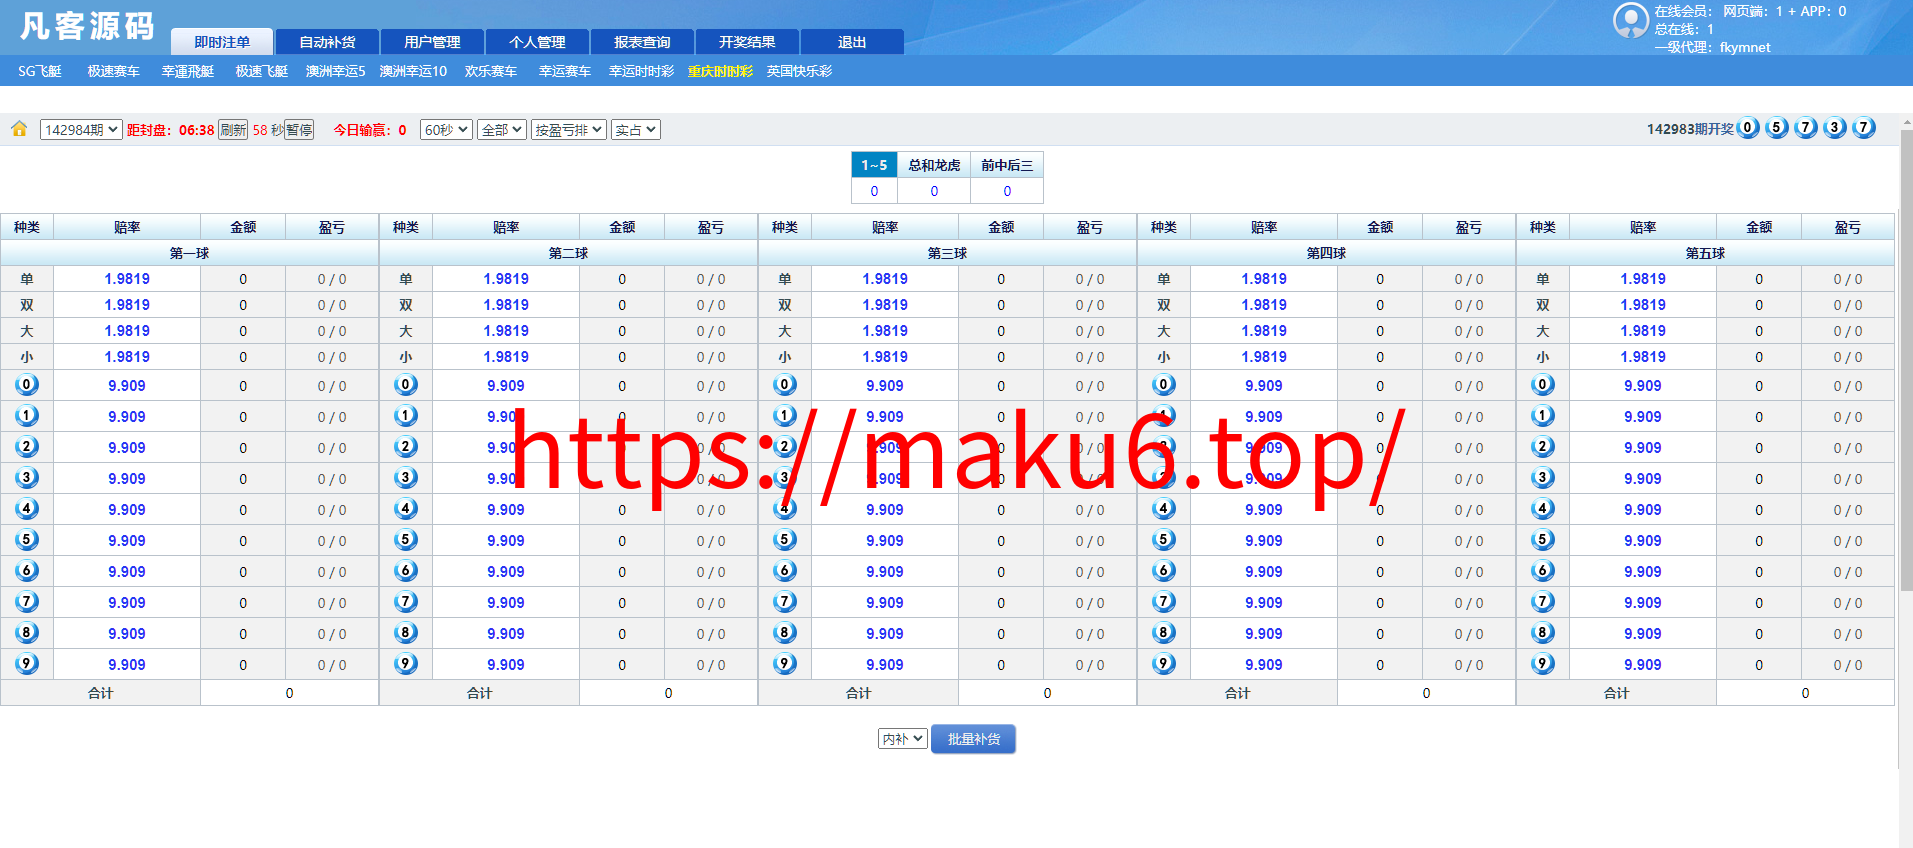Open the 内补 dropdown near 批量补货
The image size is (1913, 848).
[903, 739]
